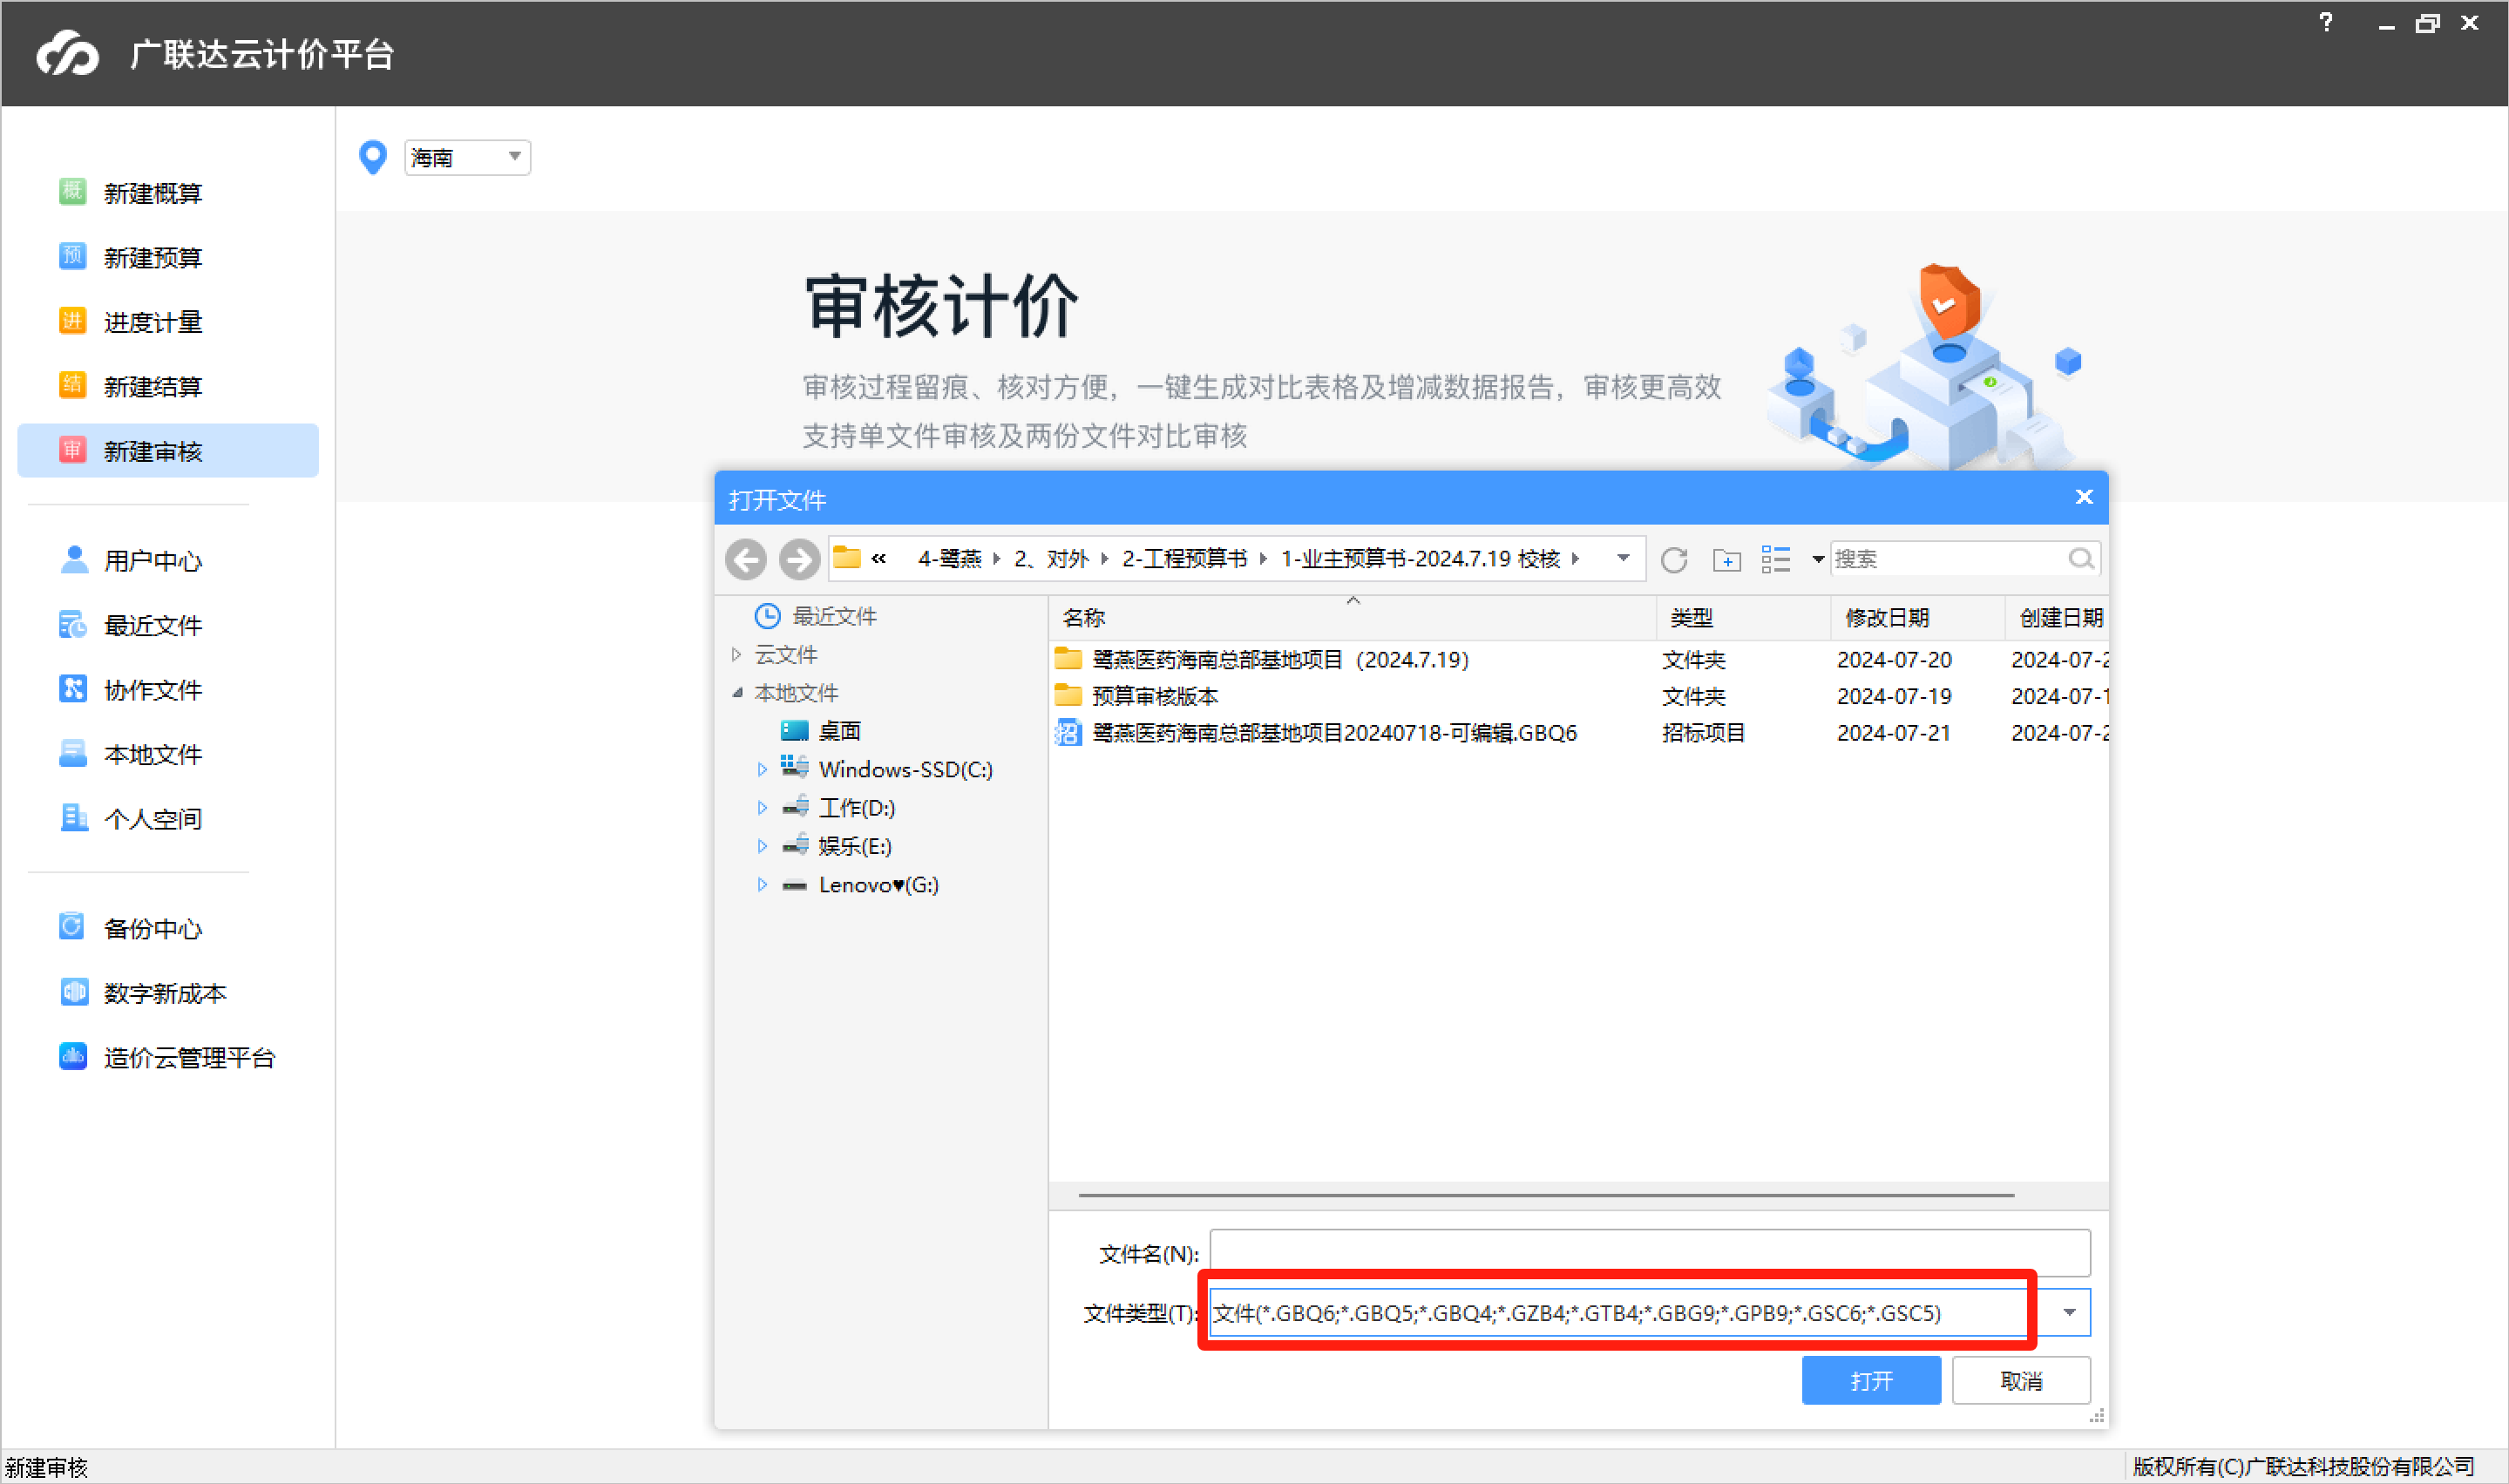Click the forward arrow in file dialog

799,559
